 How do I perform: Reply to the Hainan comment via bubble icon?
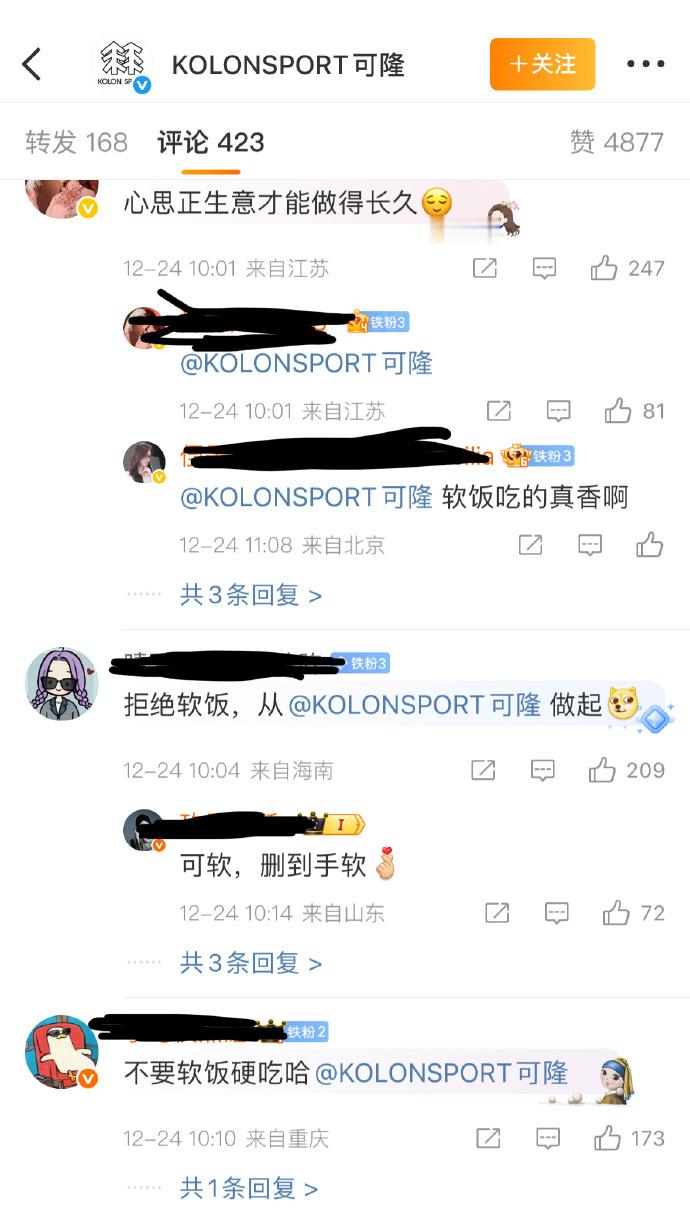click(543, 770)
